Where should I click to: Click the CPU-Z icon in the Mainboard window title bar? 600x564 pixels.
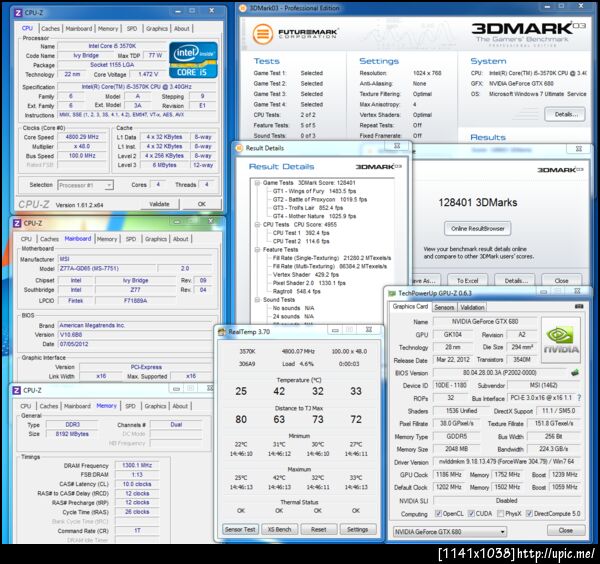(x=17, y=223)
